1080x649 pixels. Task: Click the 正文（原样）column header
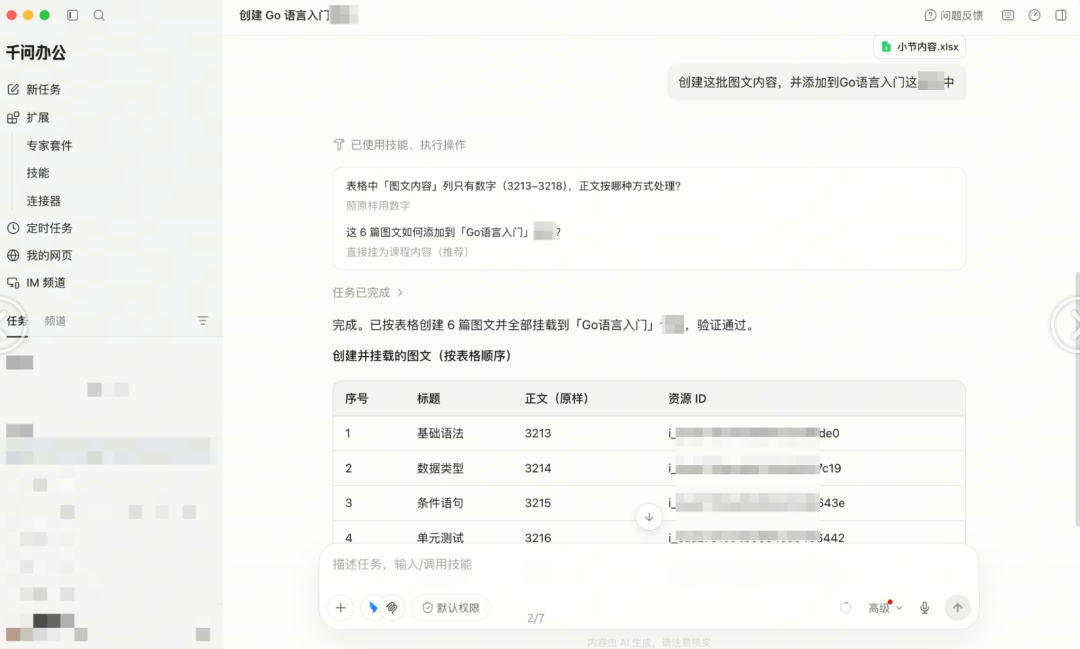coord(557,399)
